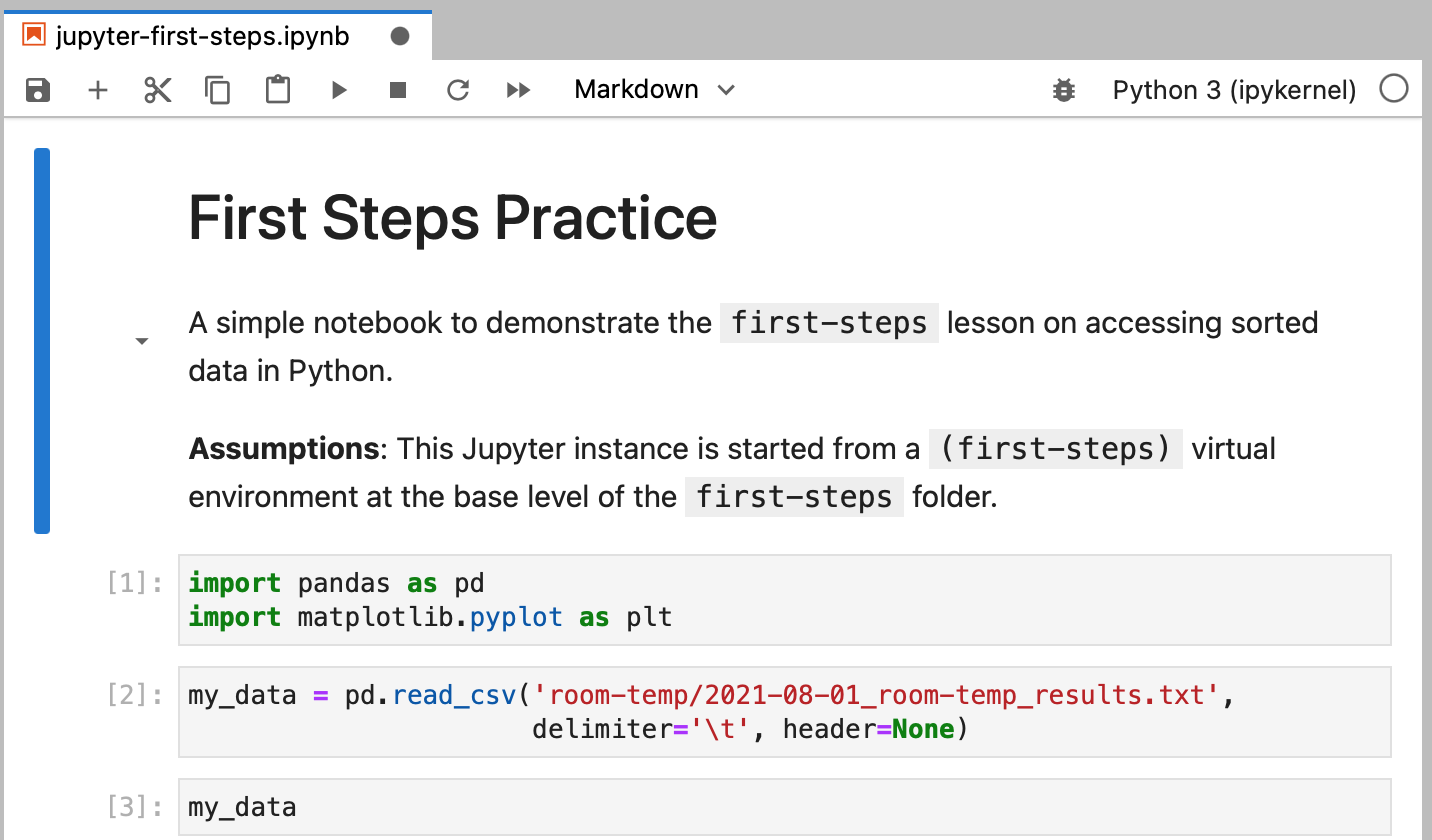Screen dimensions: 1432x840
Task: Insert a new cell with the plus icon
Action: (97, 90)
